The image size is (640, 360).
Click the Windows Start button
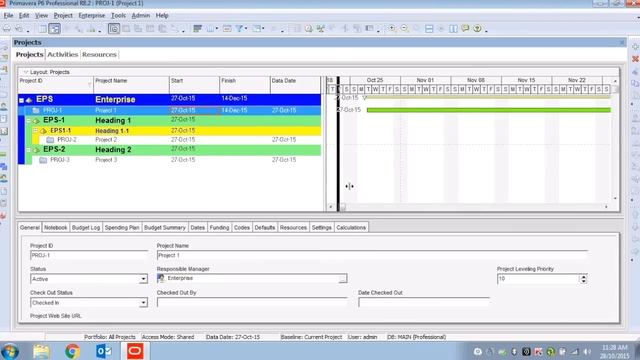point(10,351)
